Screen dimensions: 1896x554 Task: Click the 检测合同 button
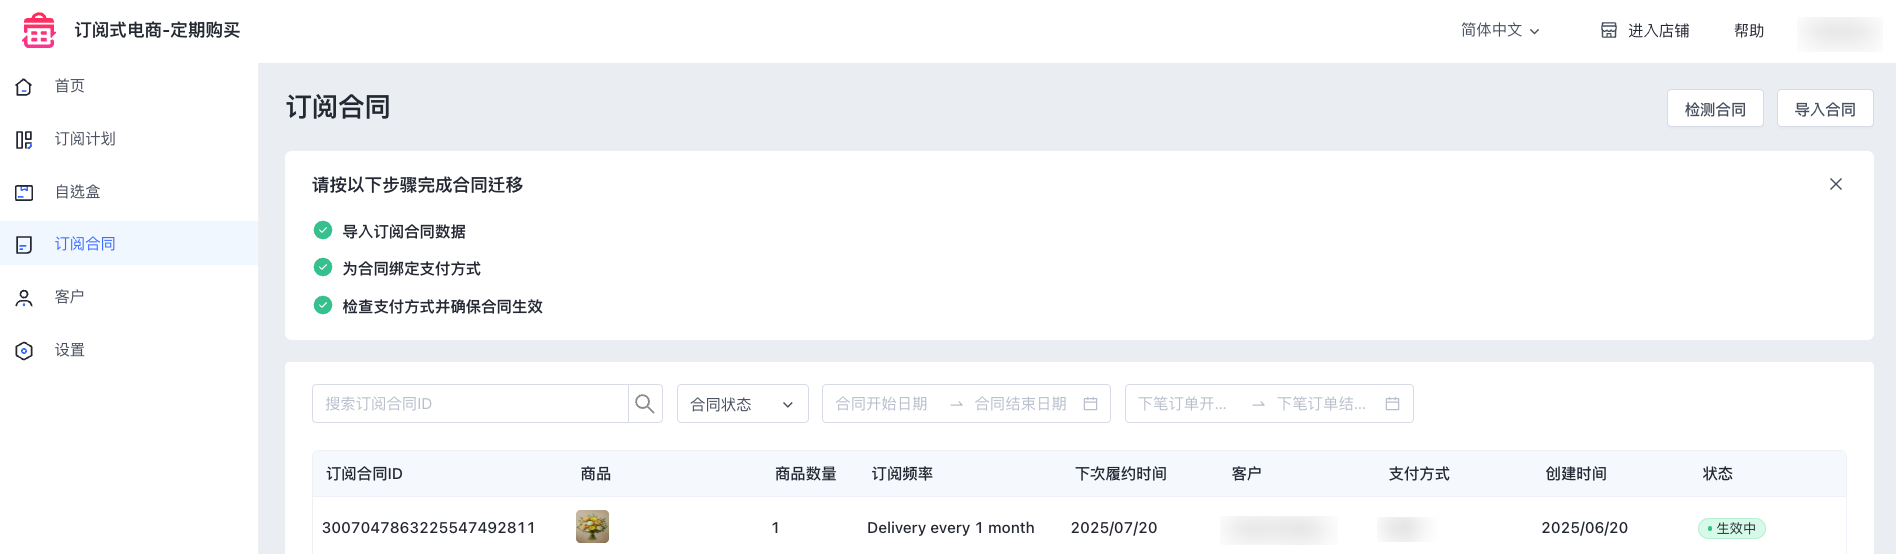(1715, 109)
